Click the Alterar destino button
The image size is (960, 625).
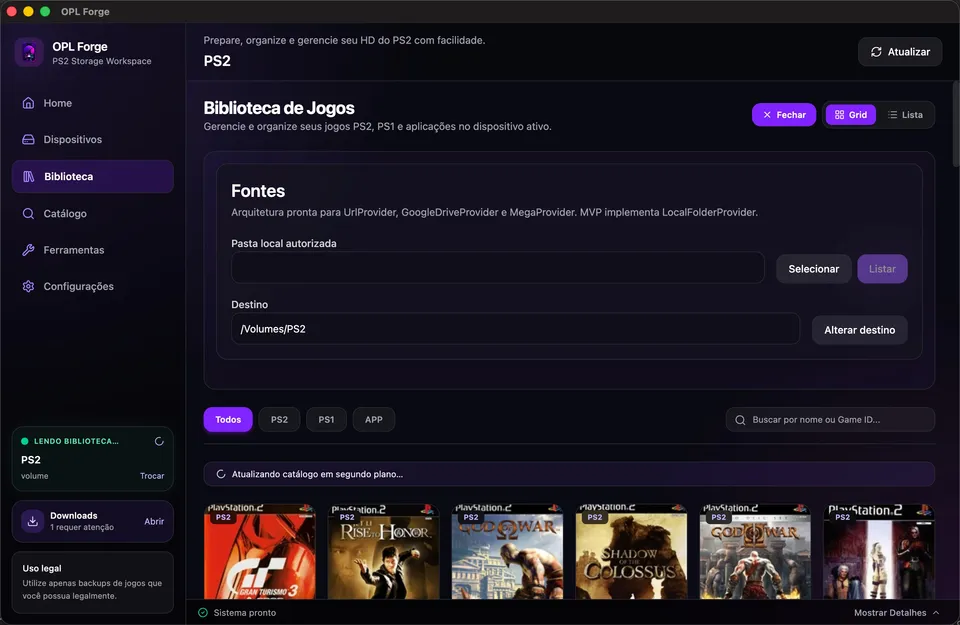tap(859, 330)
